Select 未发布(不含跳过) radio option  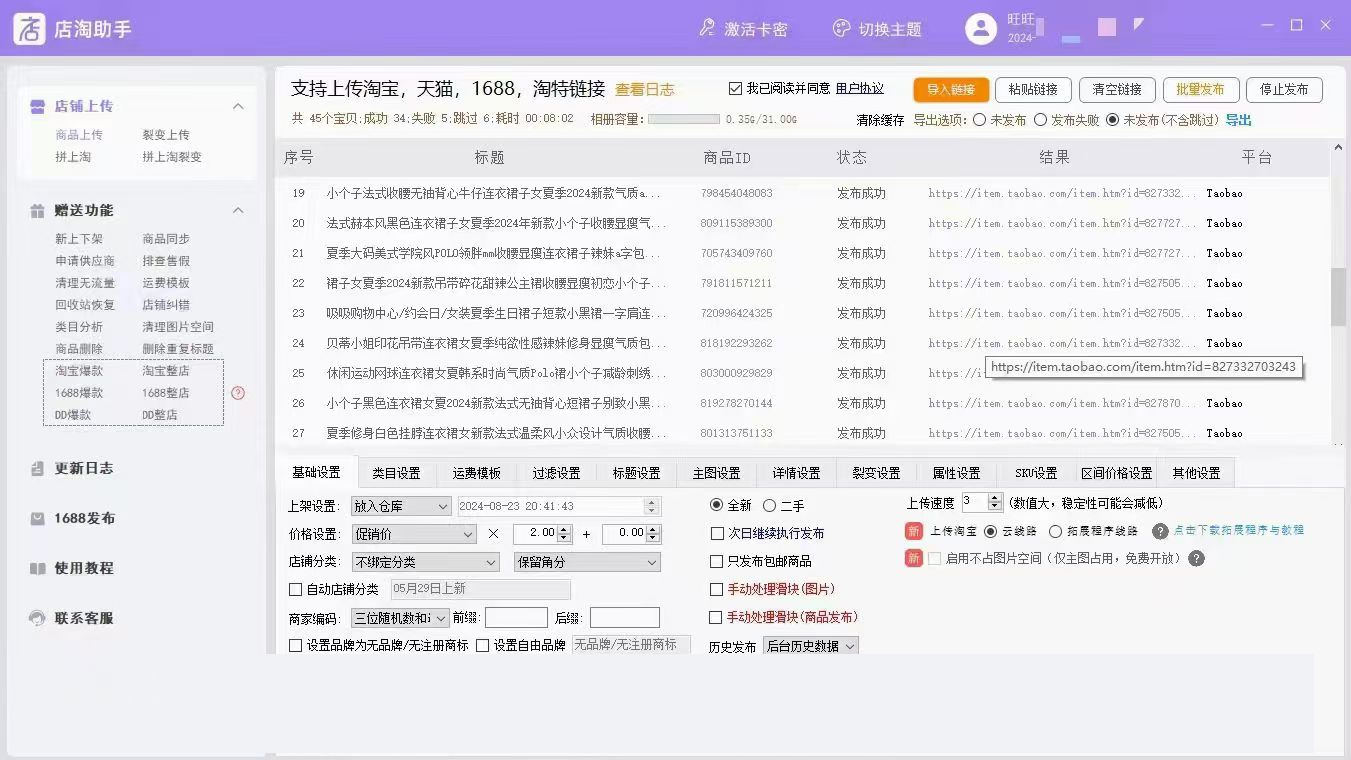pyautogui.click(x=1113, y=120)
